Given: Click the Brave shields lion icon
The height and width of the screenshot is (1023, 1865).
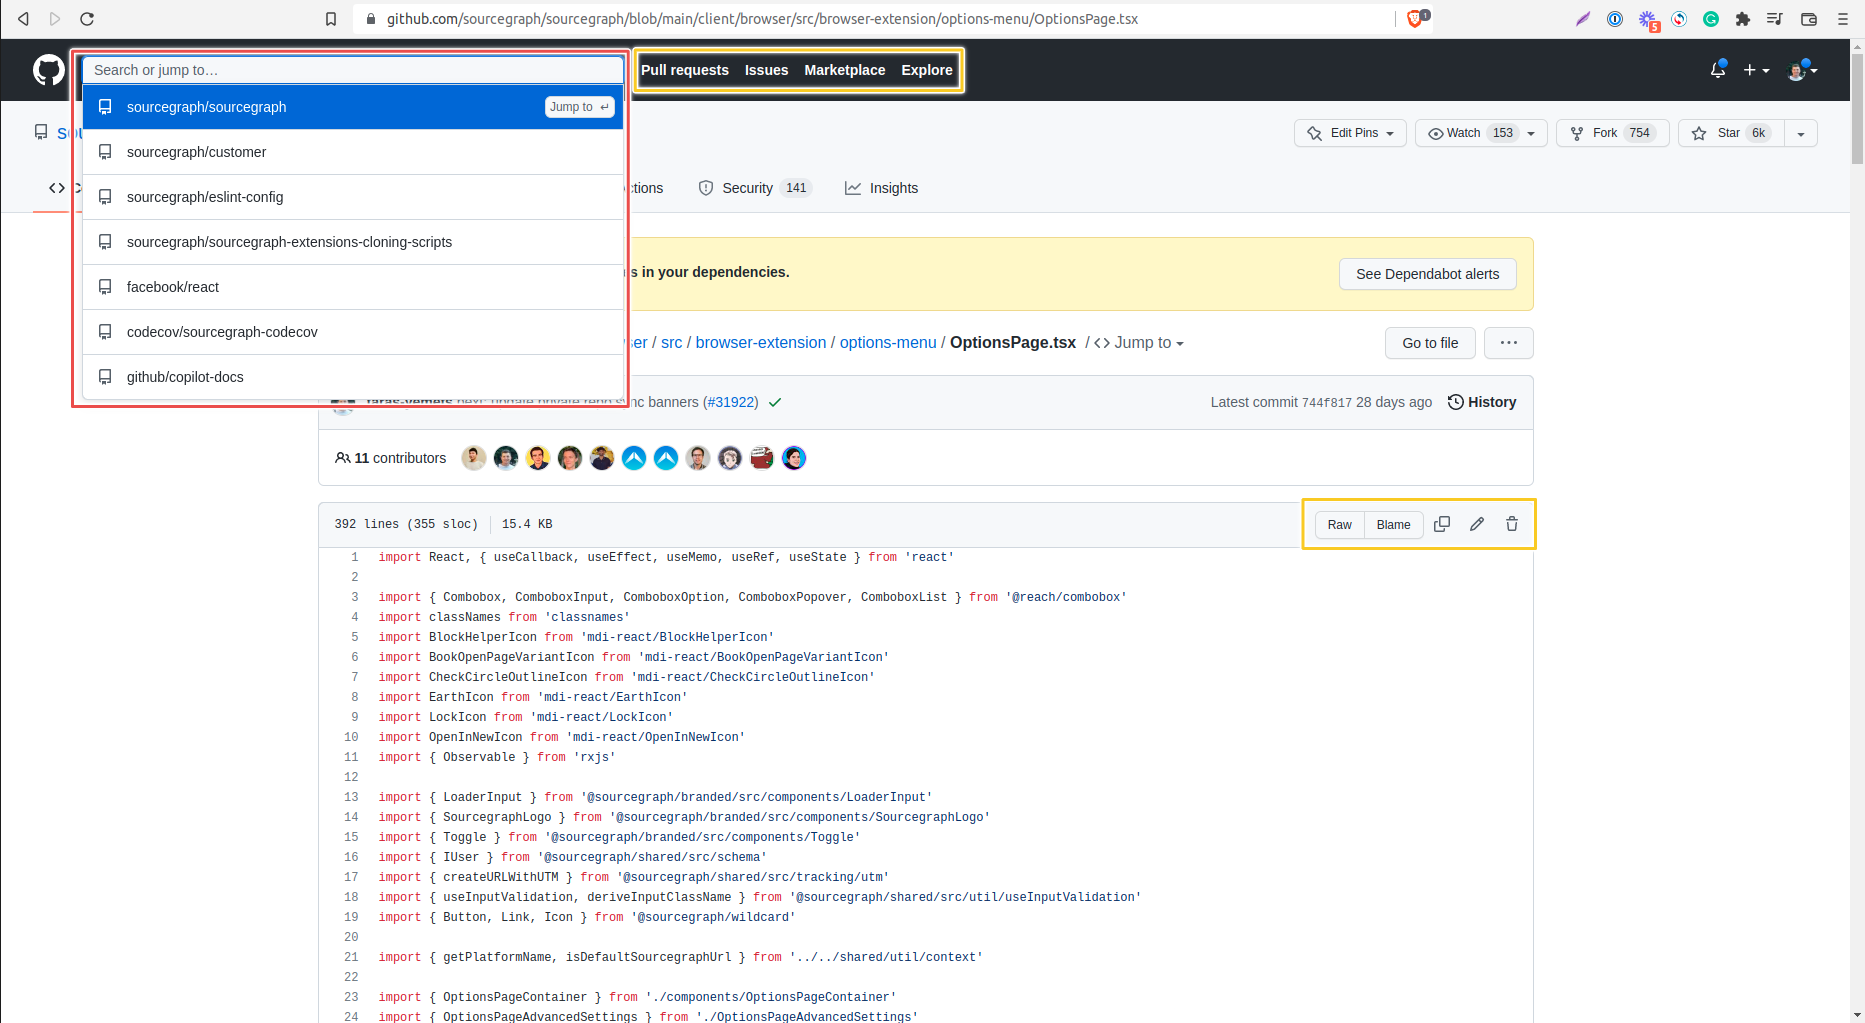Looking at the screenshot, I should tap(1415, 18).
